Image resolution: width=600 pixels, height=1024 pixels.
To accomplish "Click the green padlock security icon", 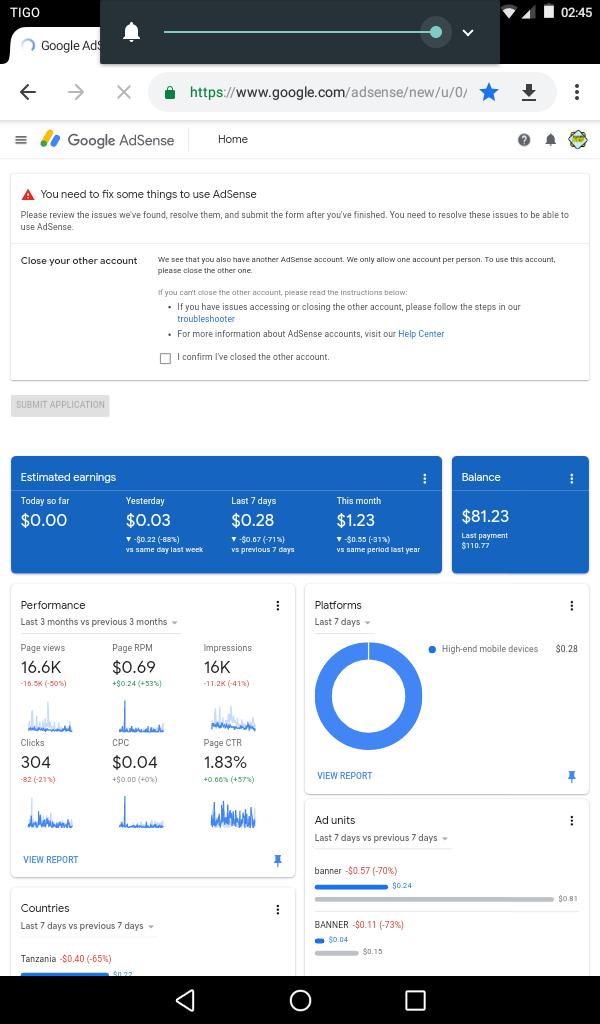I will click(170, 92).
